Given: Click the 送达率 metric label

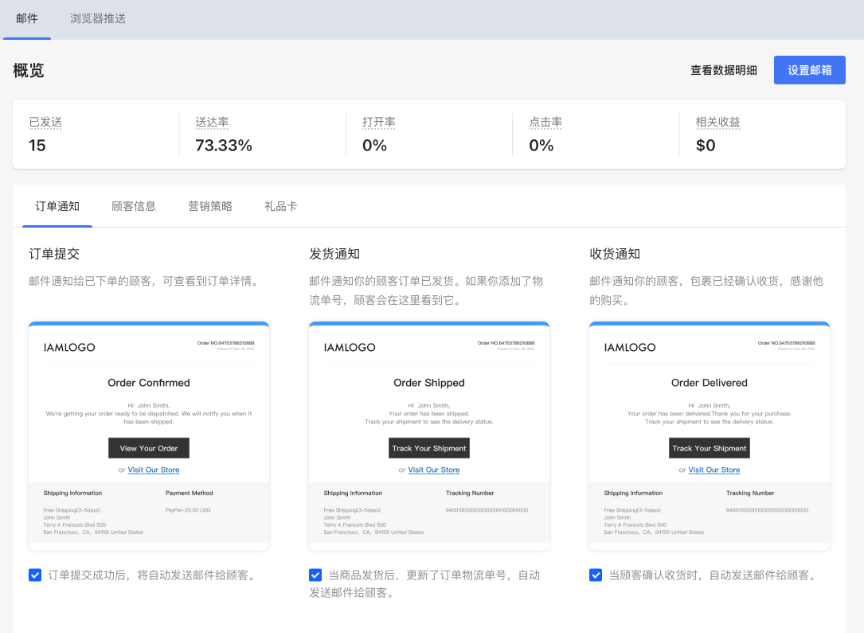Looking at the screenshot, I should tap(212, 122).
